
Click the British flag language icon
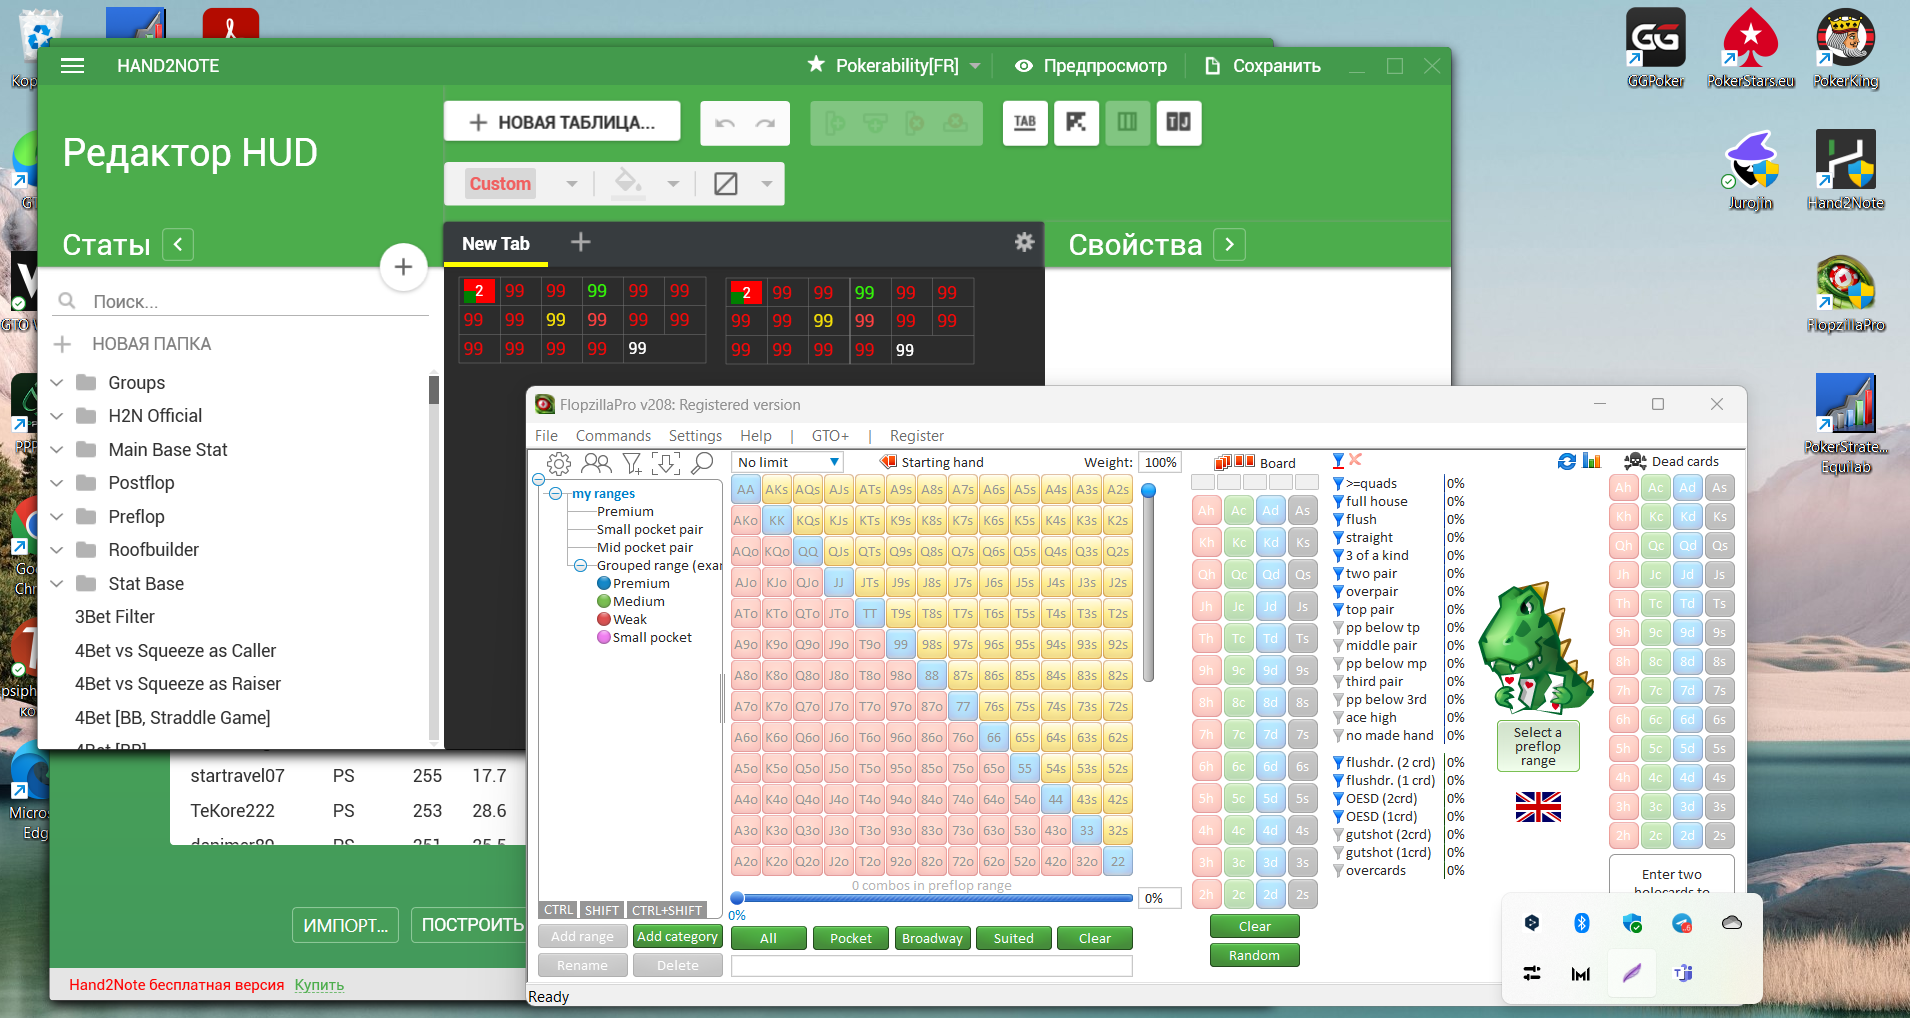pos(1538,806)
